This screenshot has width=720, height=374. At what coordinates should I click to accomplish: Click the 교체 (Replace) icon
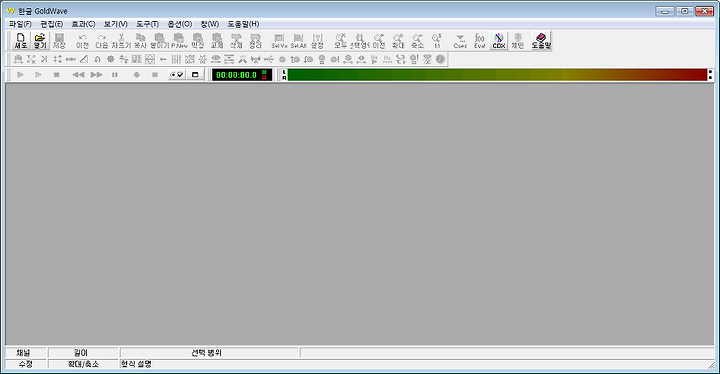217,41
